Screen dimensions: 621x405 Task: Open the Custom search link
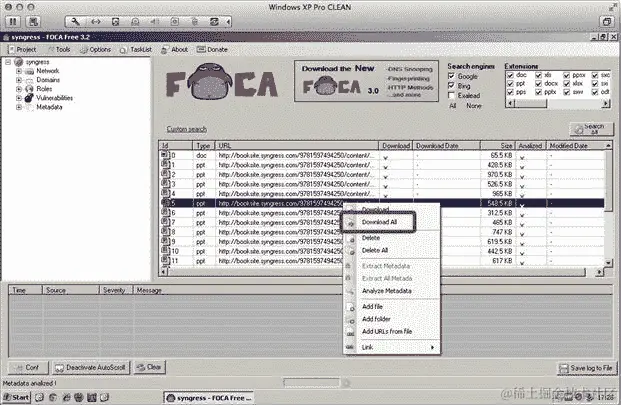[187, 129]
